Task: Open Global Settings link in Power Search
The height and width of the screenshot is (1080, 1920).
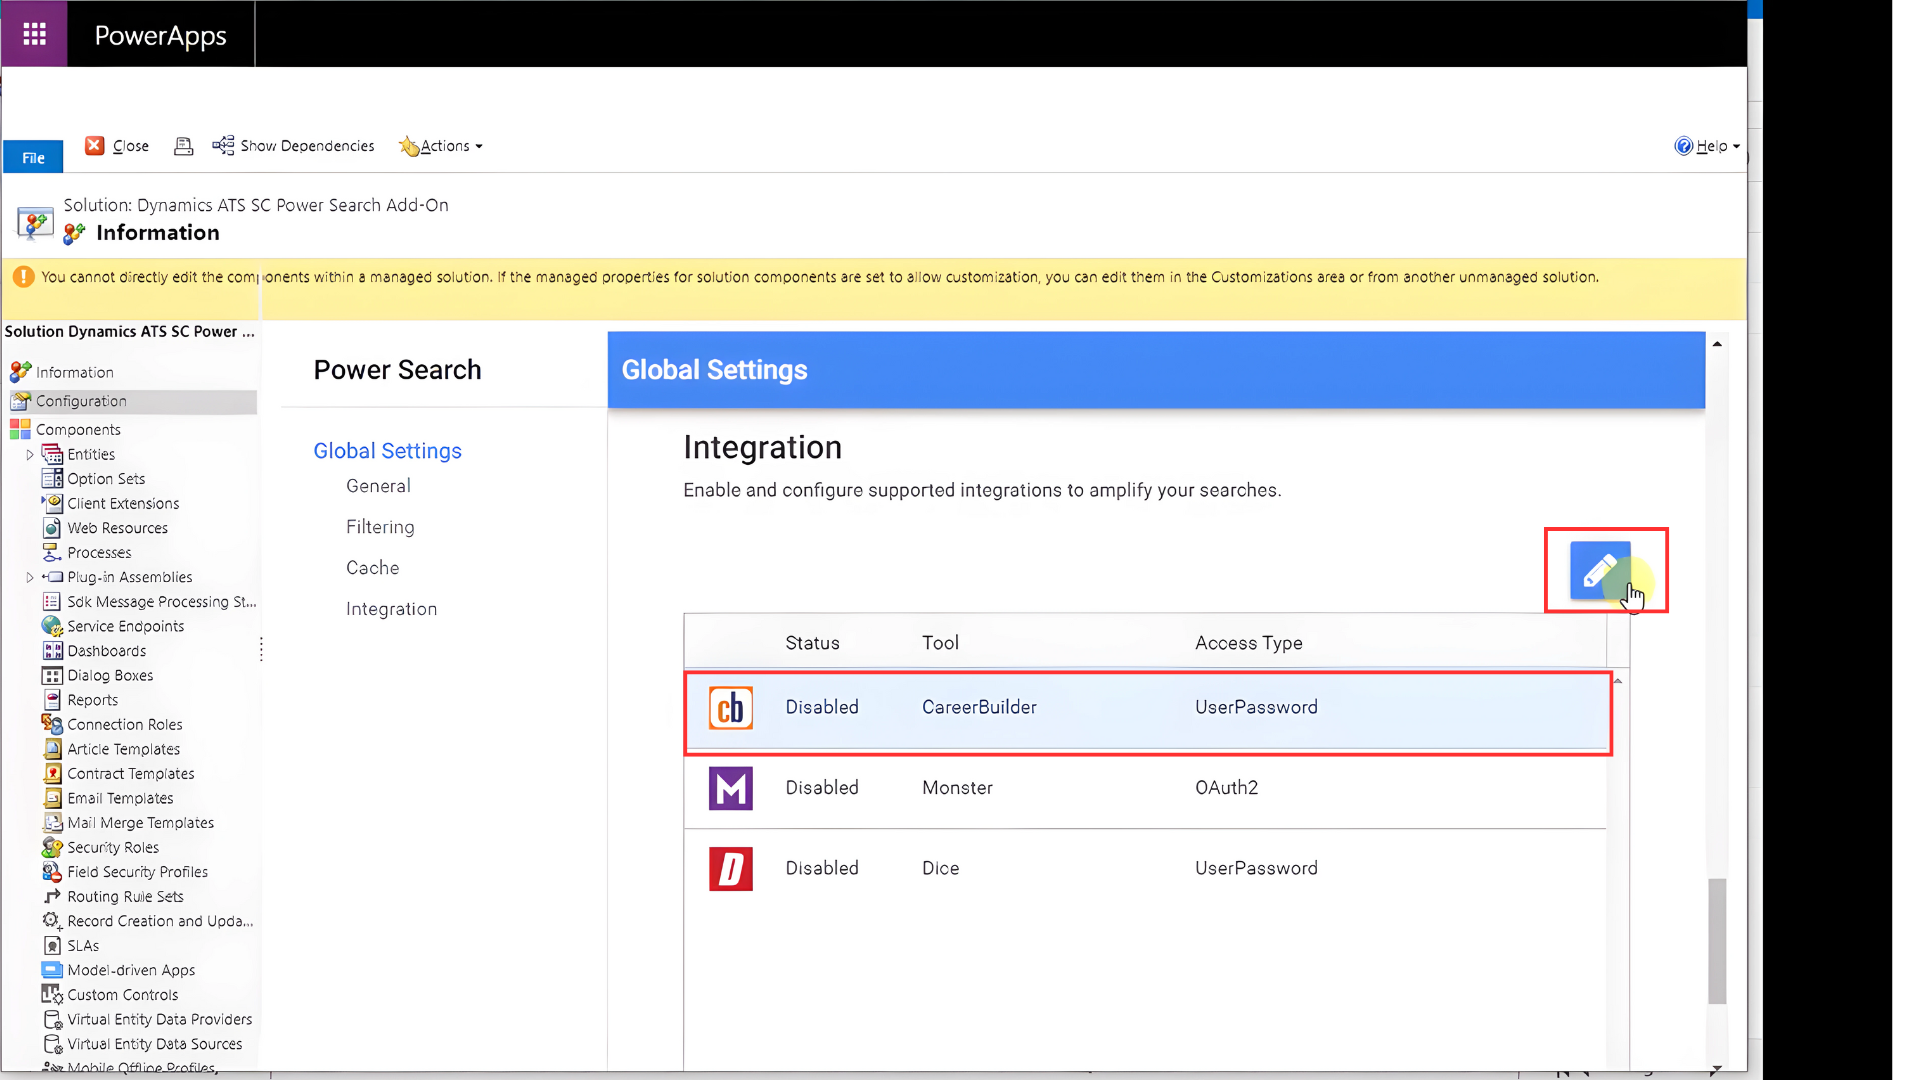Action: point(388,451)
